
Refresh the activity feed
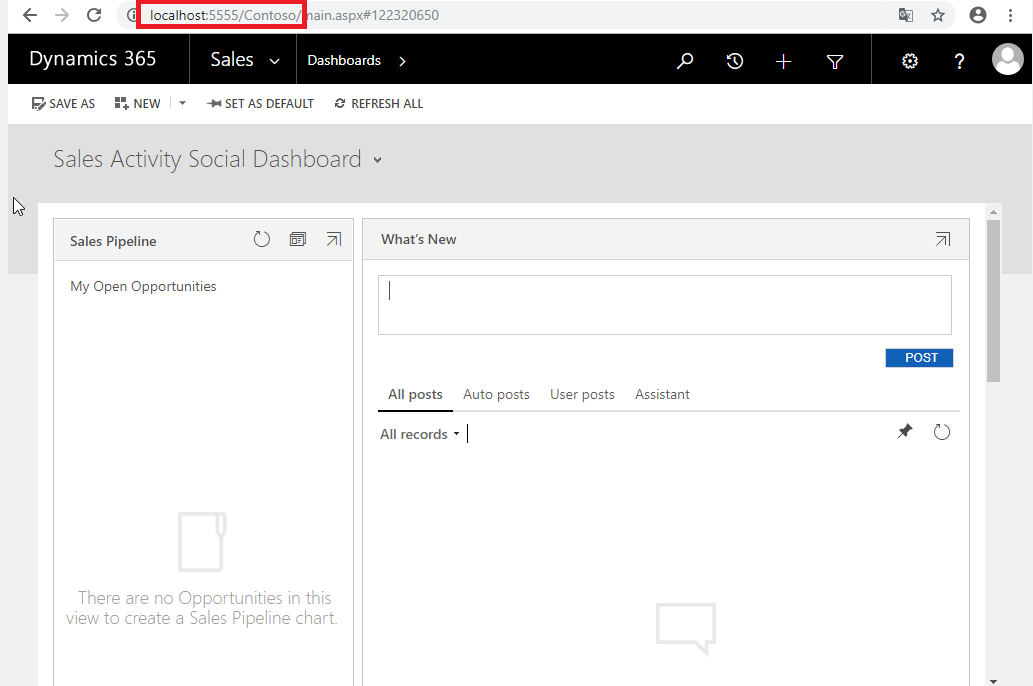[941, 431]
